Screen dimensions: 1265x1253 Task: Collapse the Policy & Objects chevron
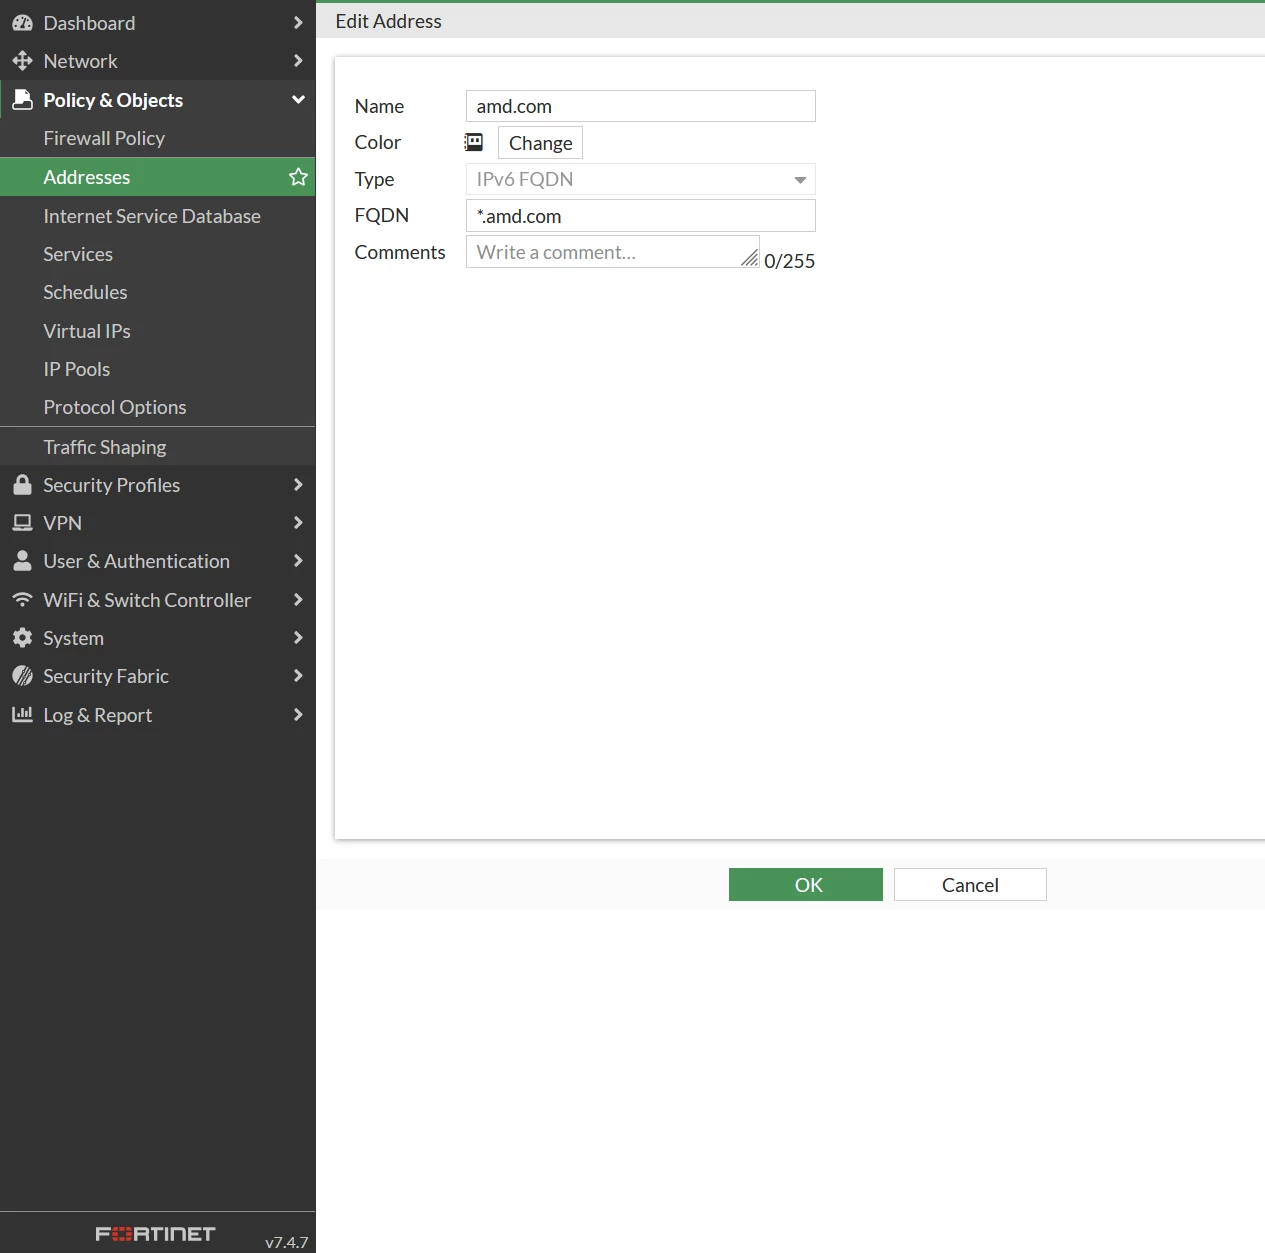(298, 99)
